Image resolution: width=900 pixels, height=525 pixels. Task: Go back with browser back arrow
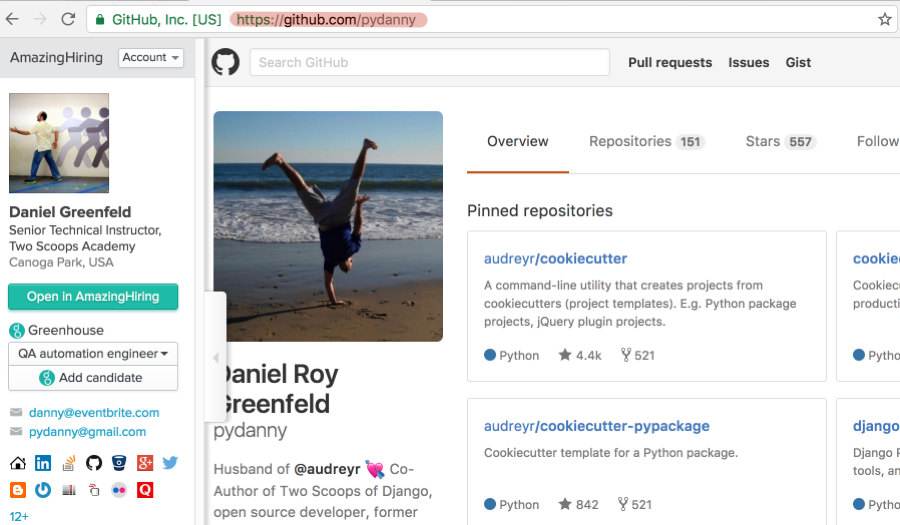click(12, 19)
